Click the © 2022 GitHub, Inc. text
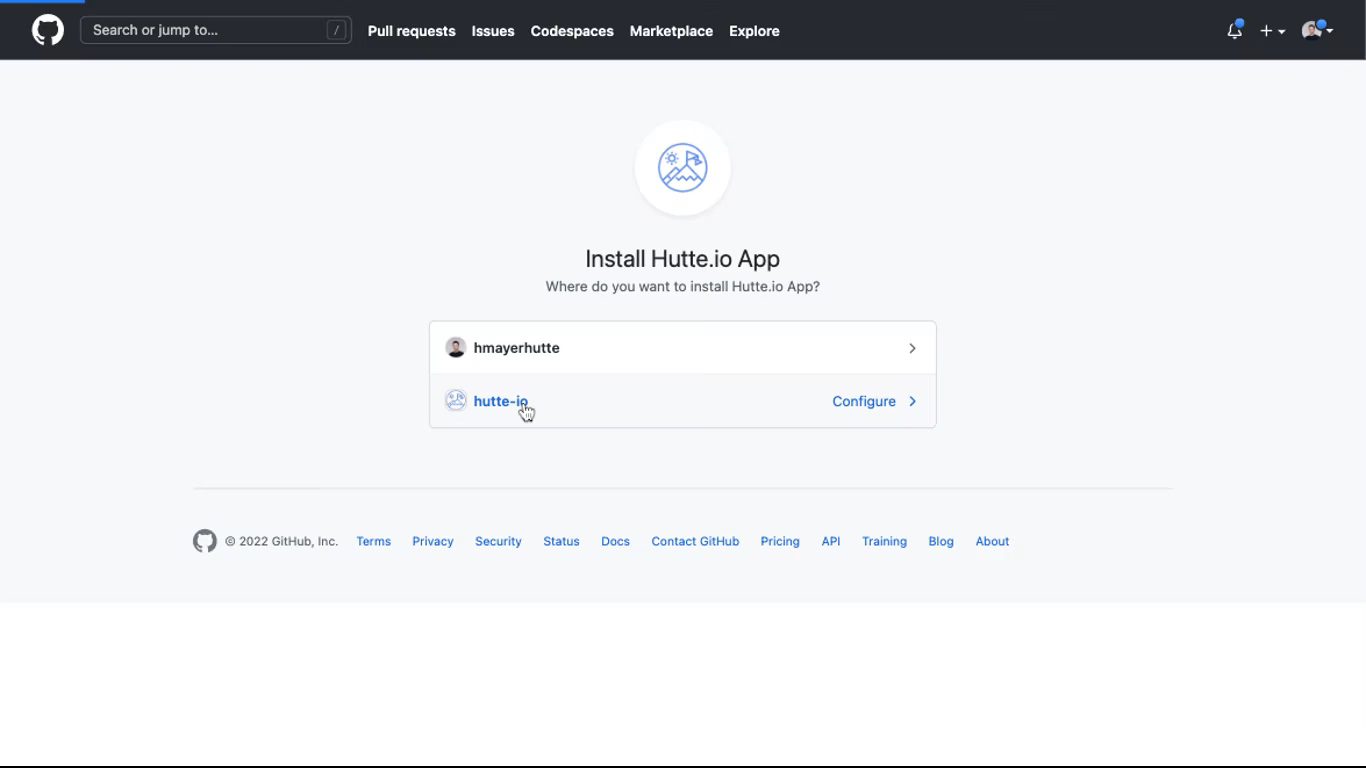The width and height of the screenshot is (1366, 768). [x=281, y=541]
